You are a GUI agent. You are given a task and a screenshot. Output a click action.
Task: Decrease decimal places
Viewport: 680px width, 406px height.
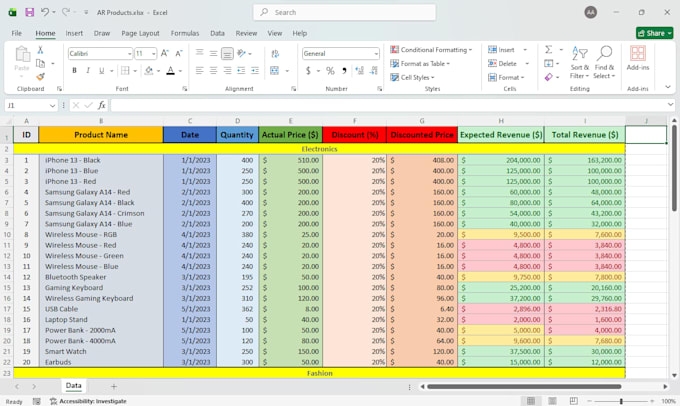point(373,70)
